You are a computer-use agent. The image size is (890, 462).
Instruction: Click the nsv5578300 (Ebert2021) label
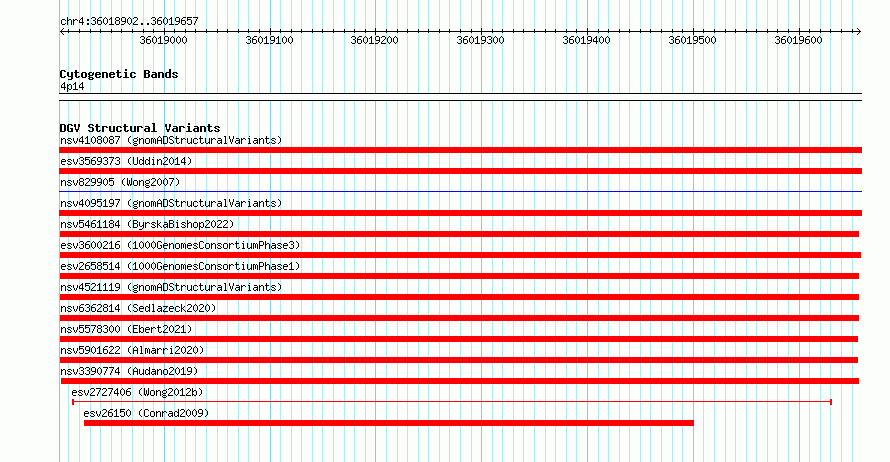coord(126,329)
